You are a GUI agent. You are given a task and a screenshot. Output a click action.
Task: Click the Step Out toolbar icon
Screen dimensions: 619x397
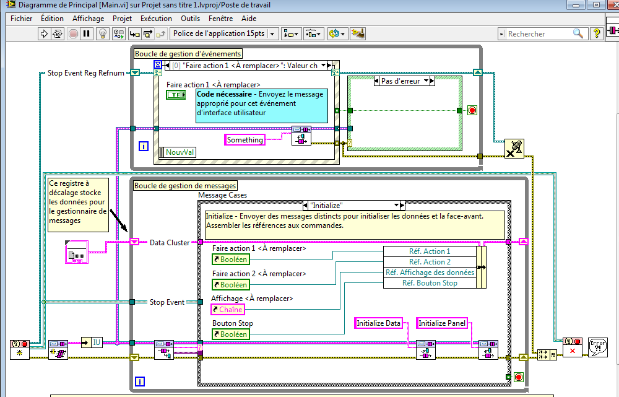click(x=161, y=34)
